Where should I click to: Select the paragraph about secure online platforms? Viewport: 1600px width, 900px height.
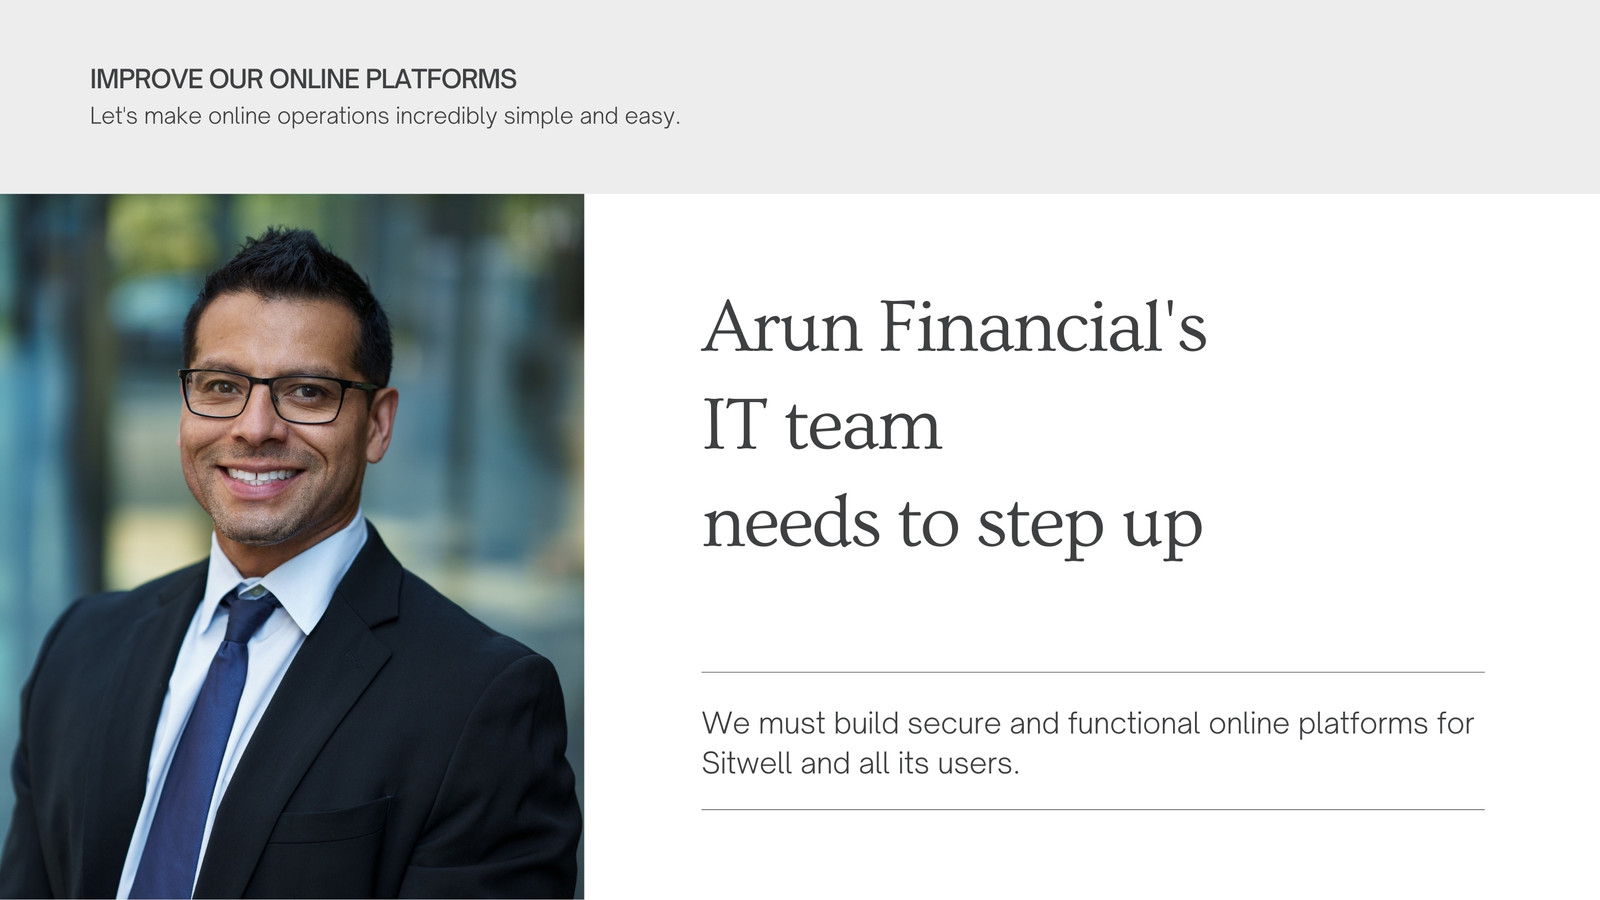click(x=1088, y=743)
